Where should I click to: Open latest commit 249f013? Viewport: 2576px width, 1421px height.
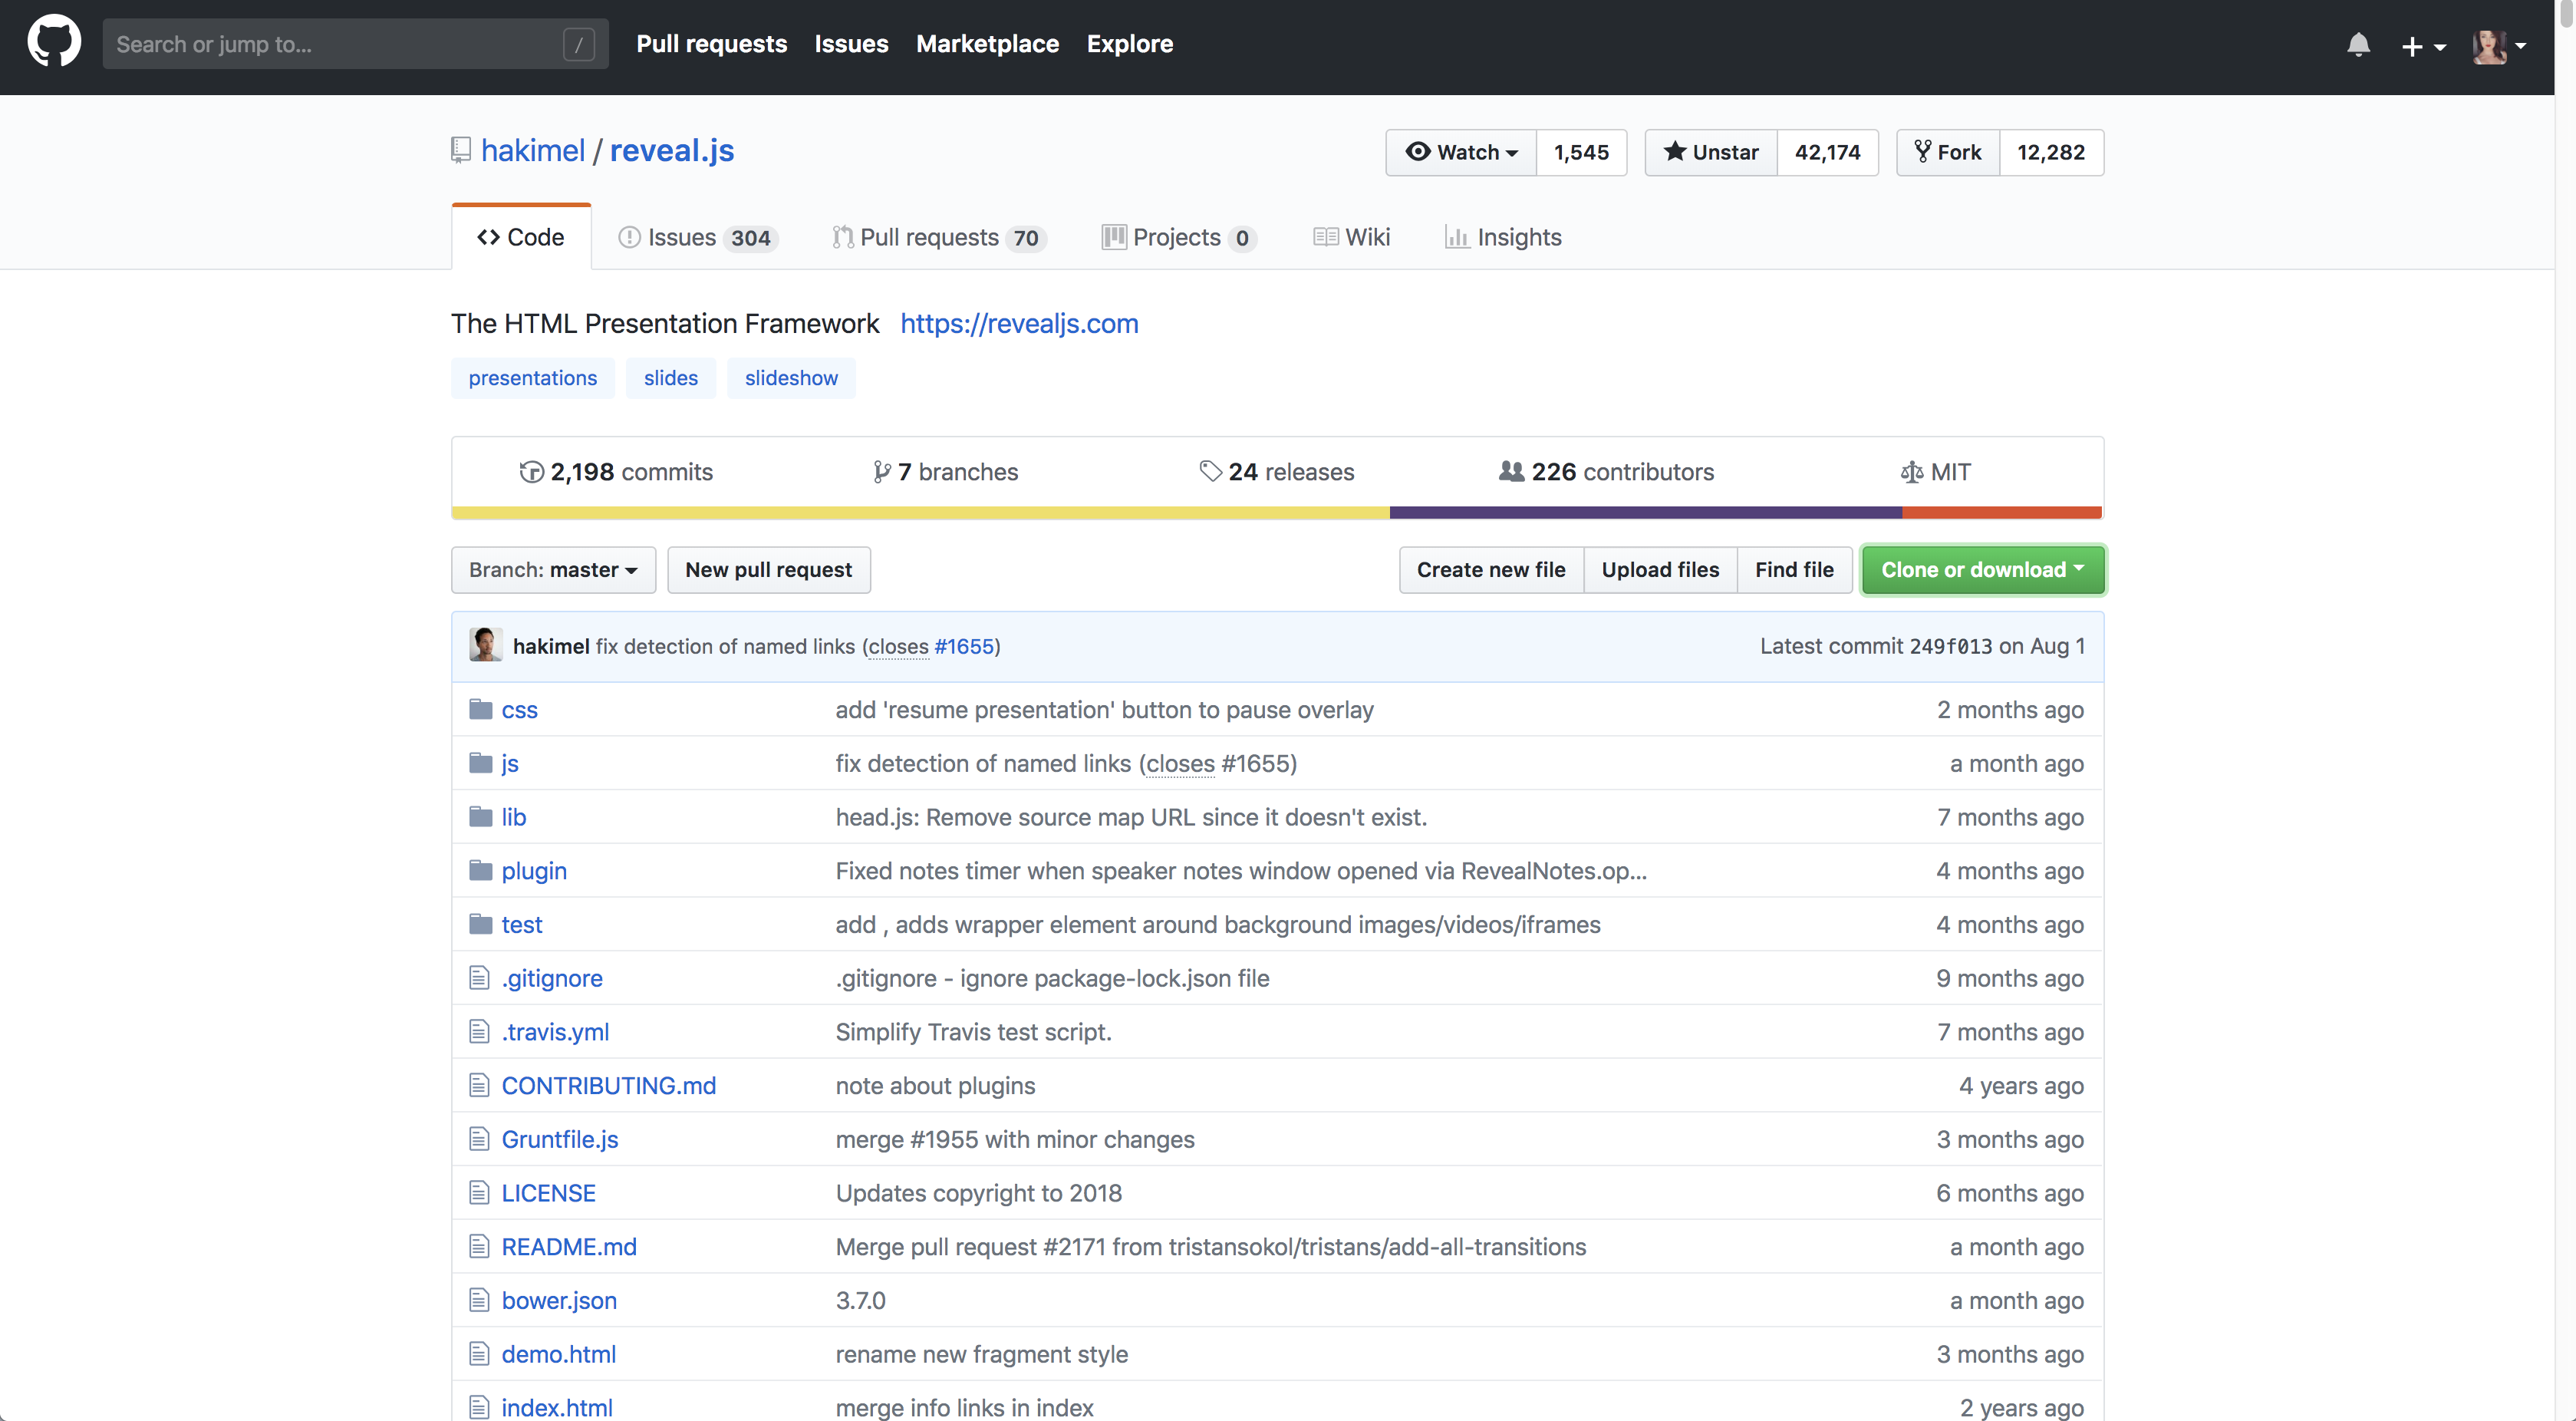tap(1950, 647)
